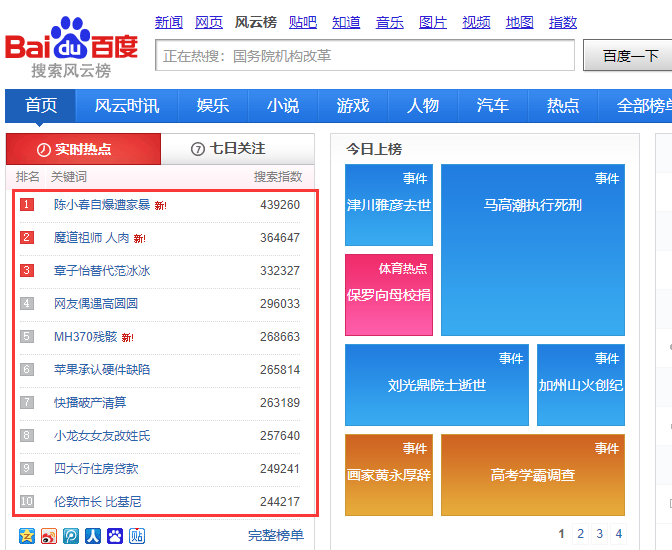Viewport: 672px width, 550px height.
Task: Click the search input field
Action: pos(365,56)
